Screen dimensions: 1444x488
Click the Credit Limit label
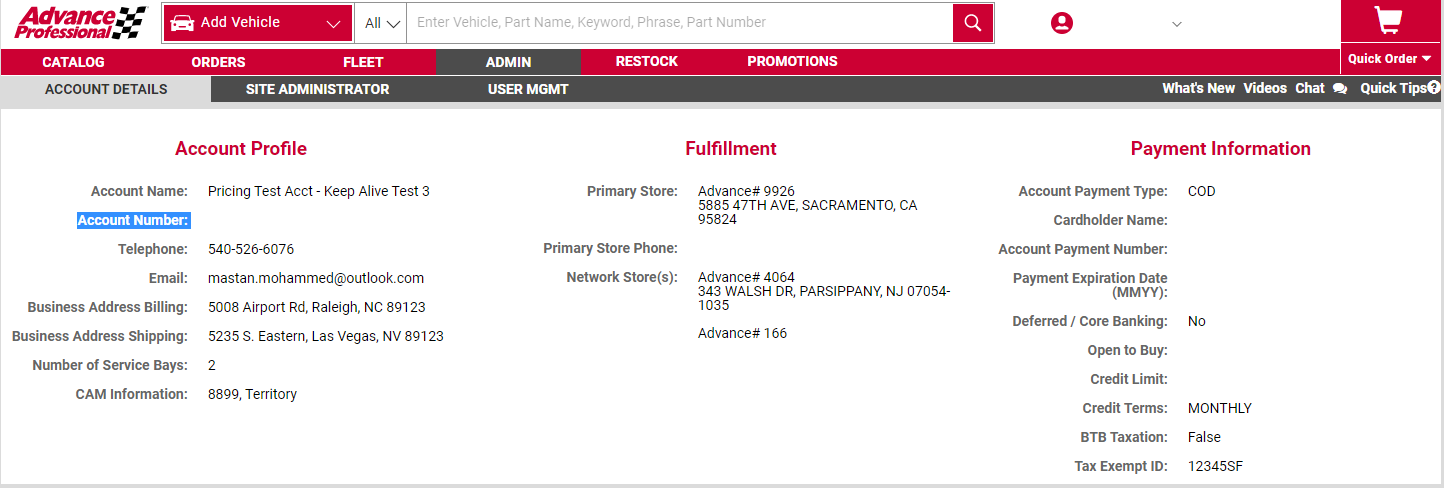[1129, 379]
